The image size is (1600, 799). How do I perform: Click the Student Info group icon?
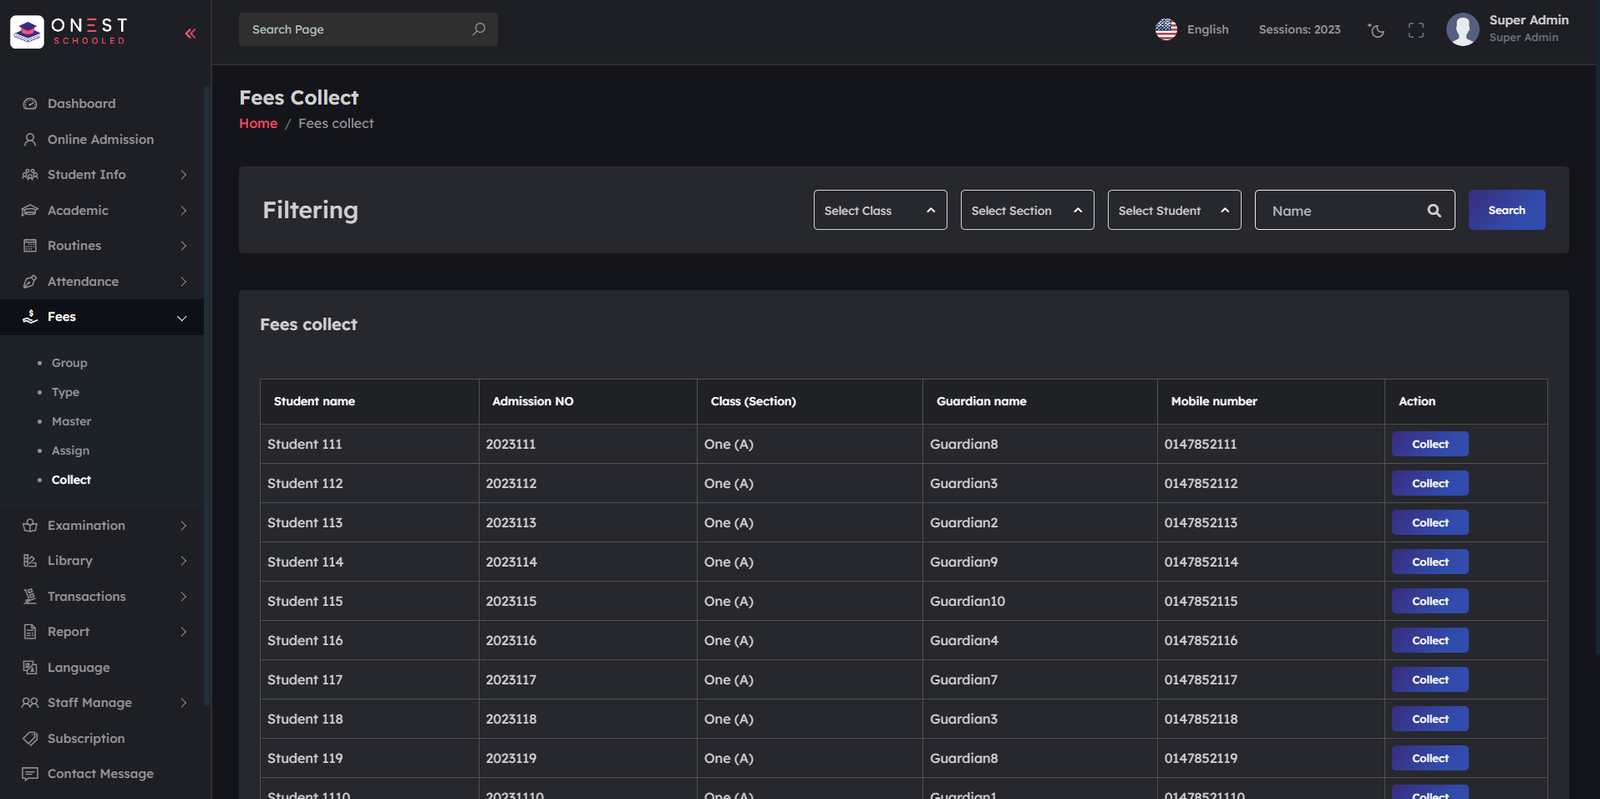click(x=30, y=175)
